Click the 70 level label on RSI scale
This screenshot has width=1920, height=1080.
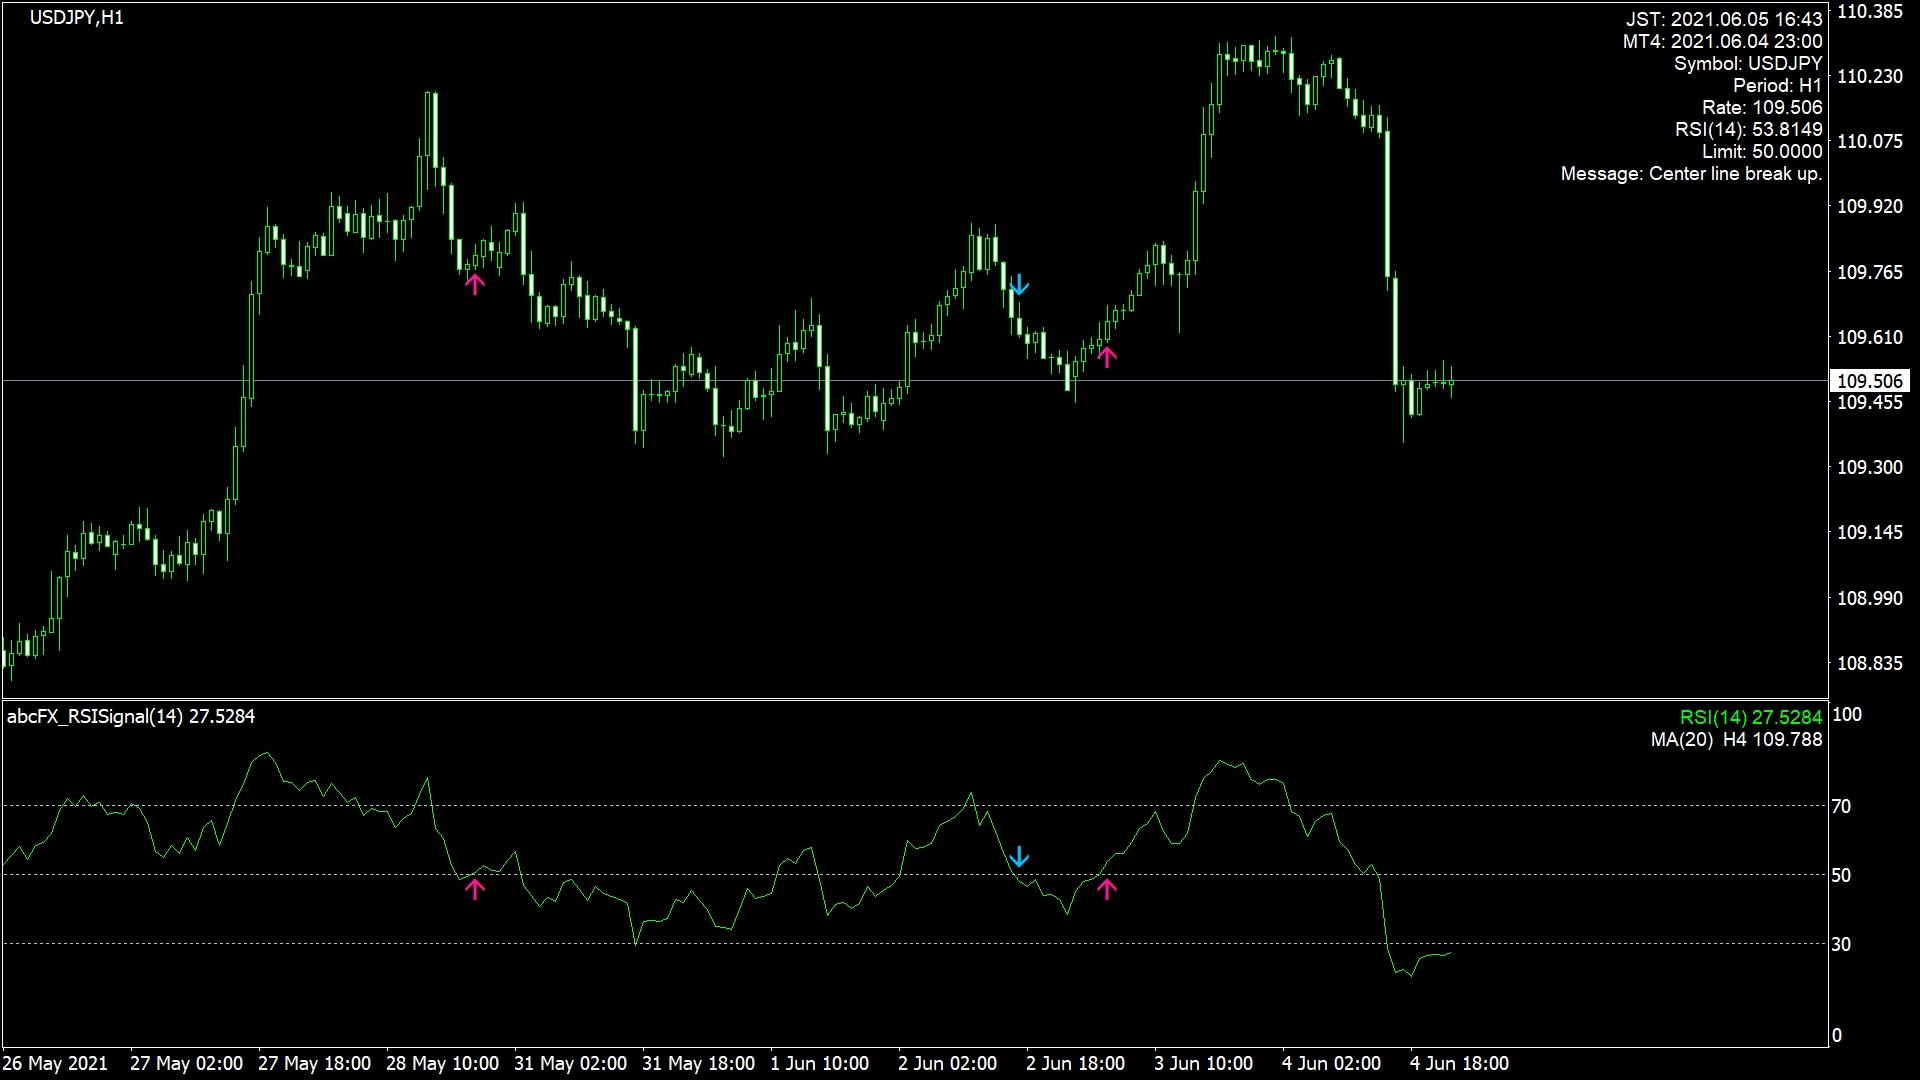(1841, 806)
